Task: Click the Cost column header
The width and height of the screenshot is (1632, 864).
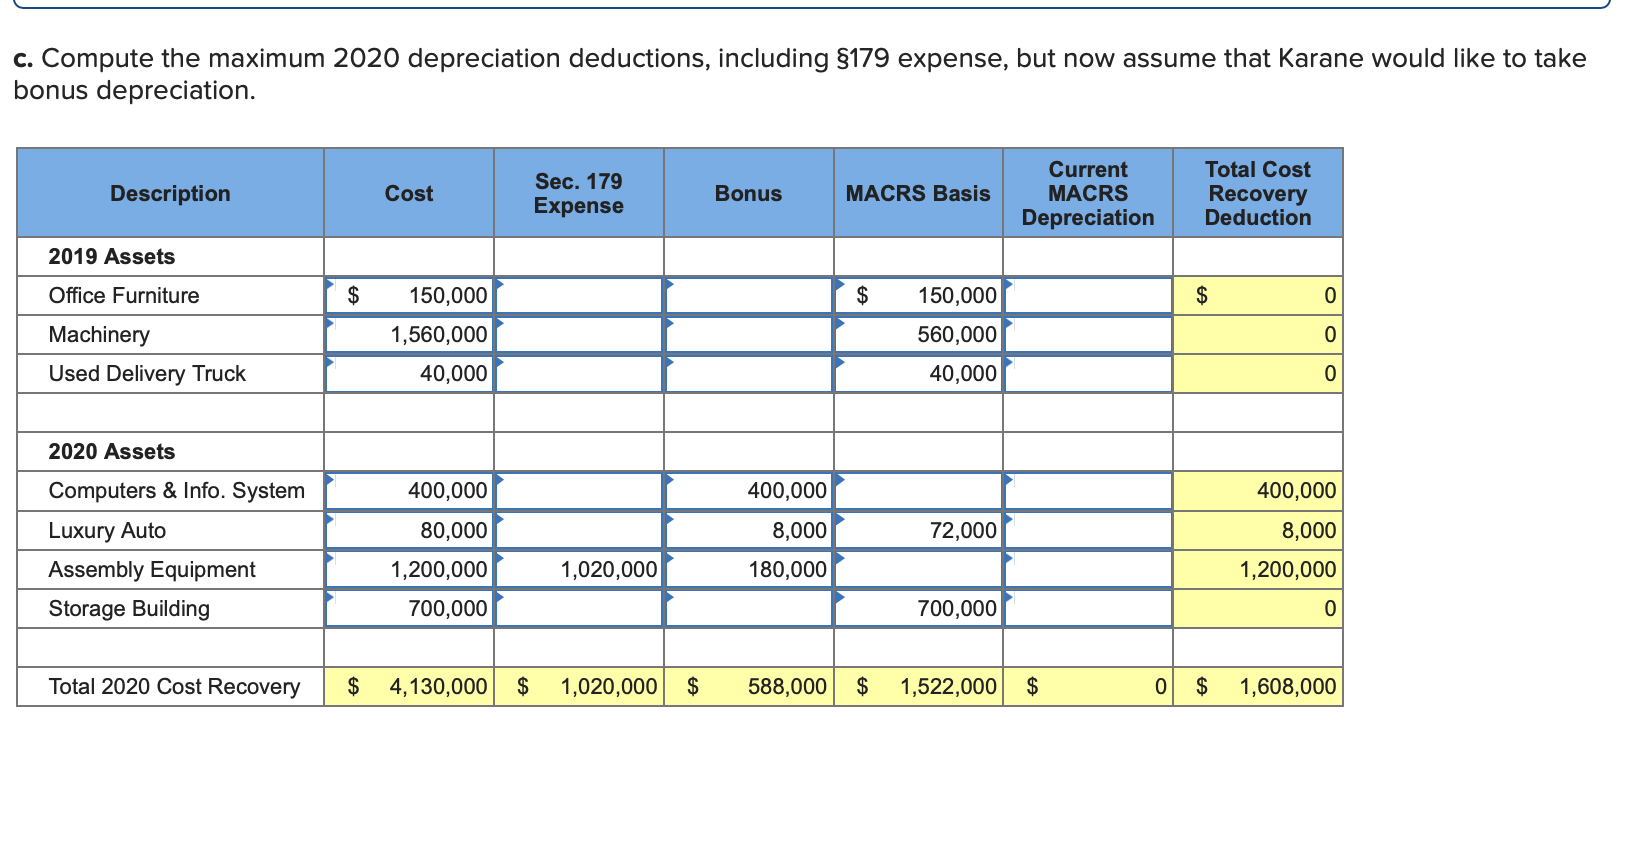Action: (409, 193)
